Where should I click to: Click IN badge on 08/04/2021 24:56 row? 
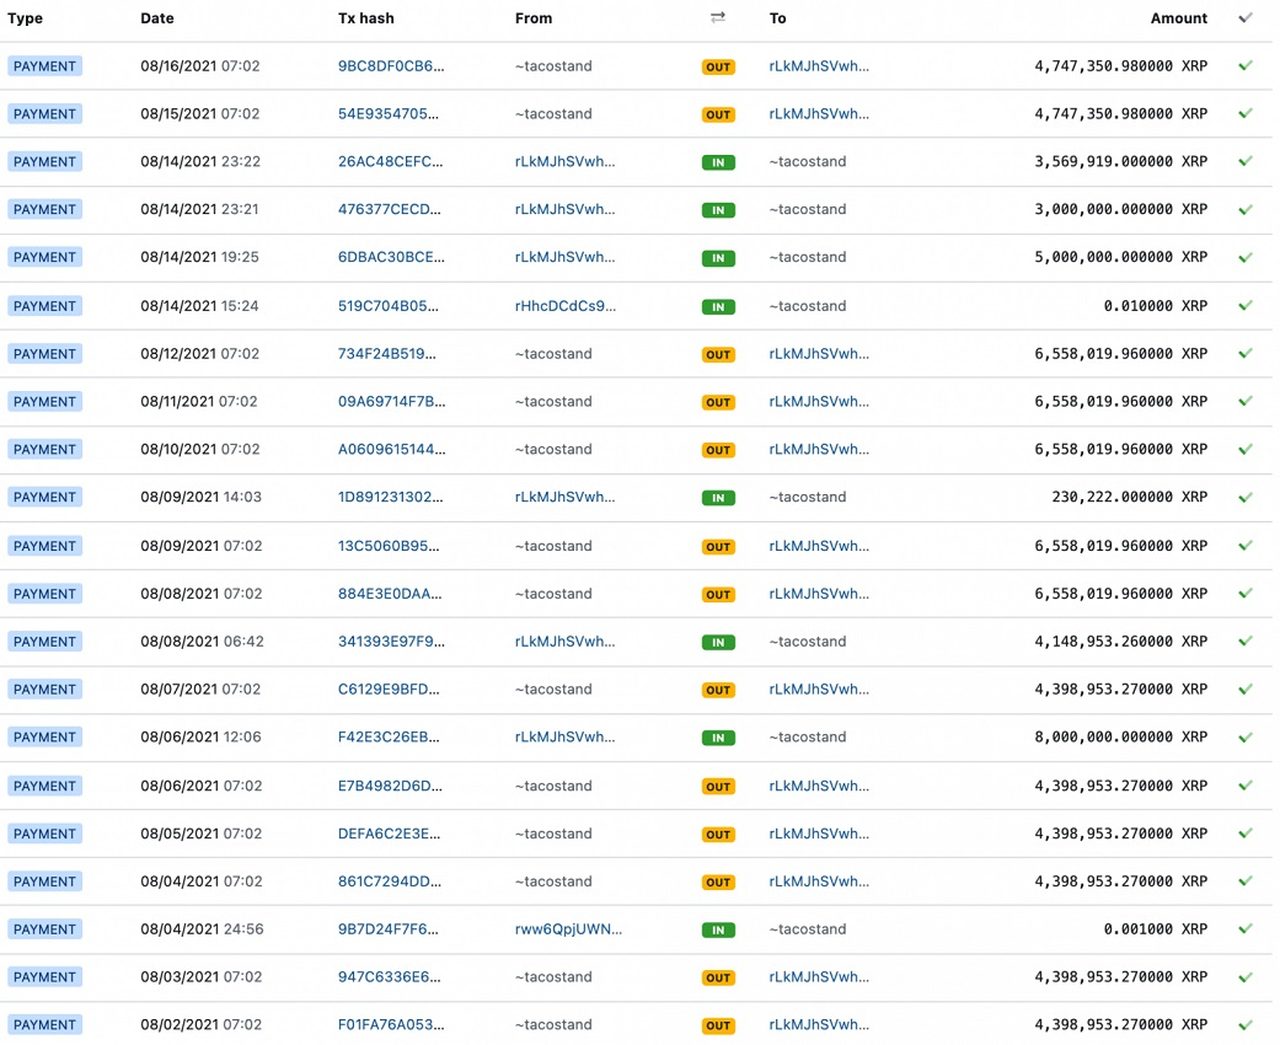point(718,930)
